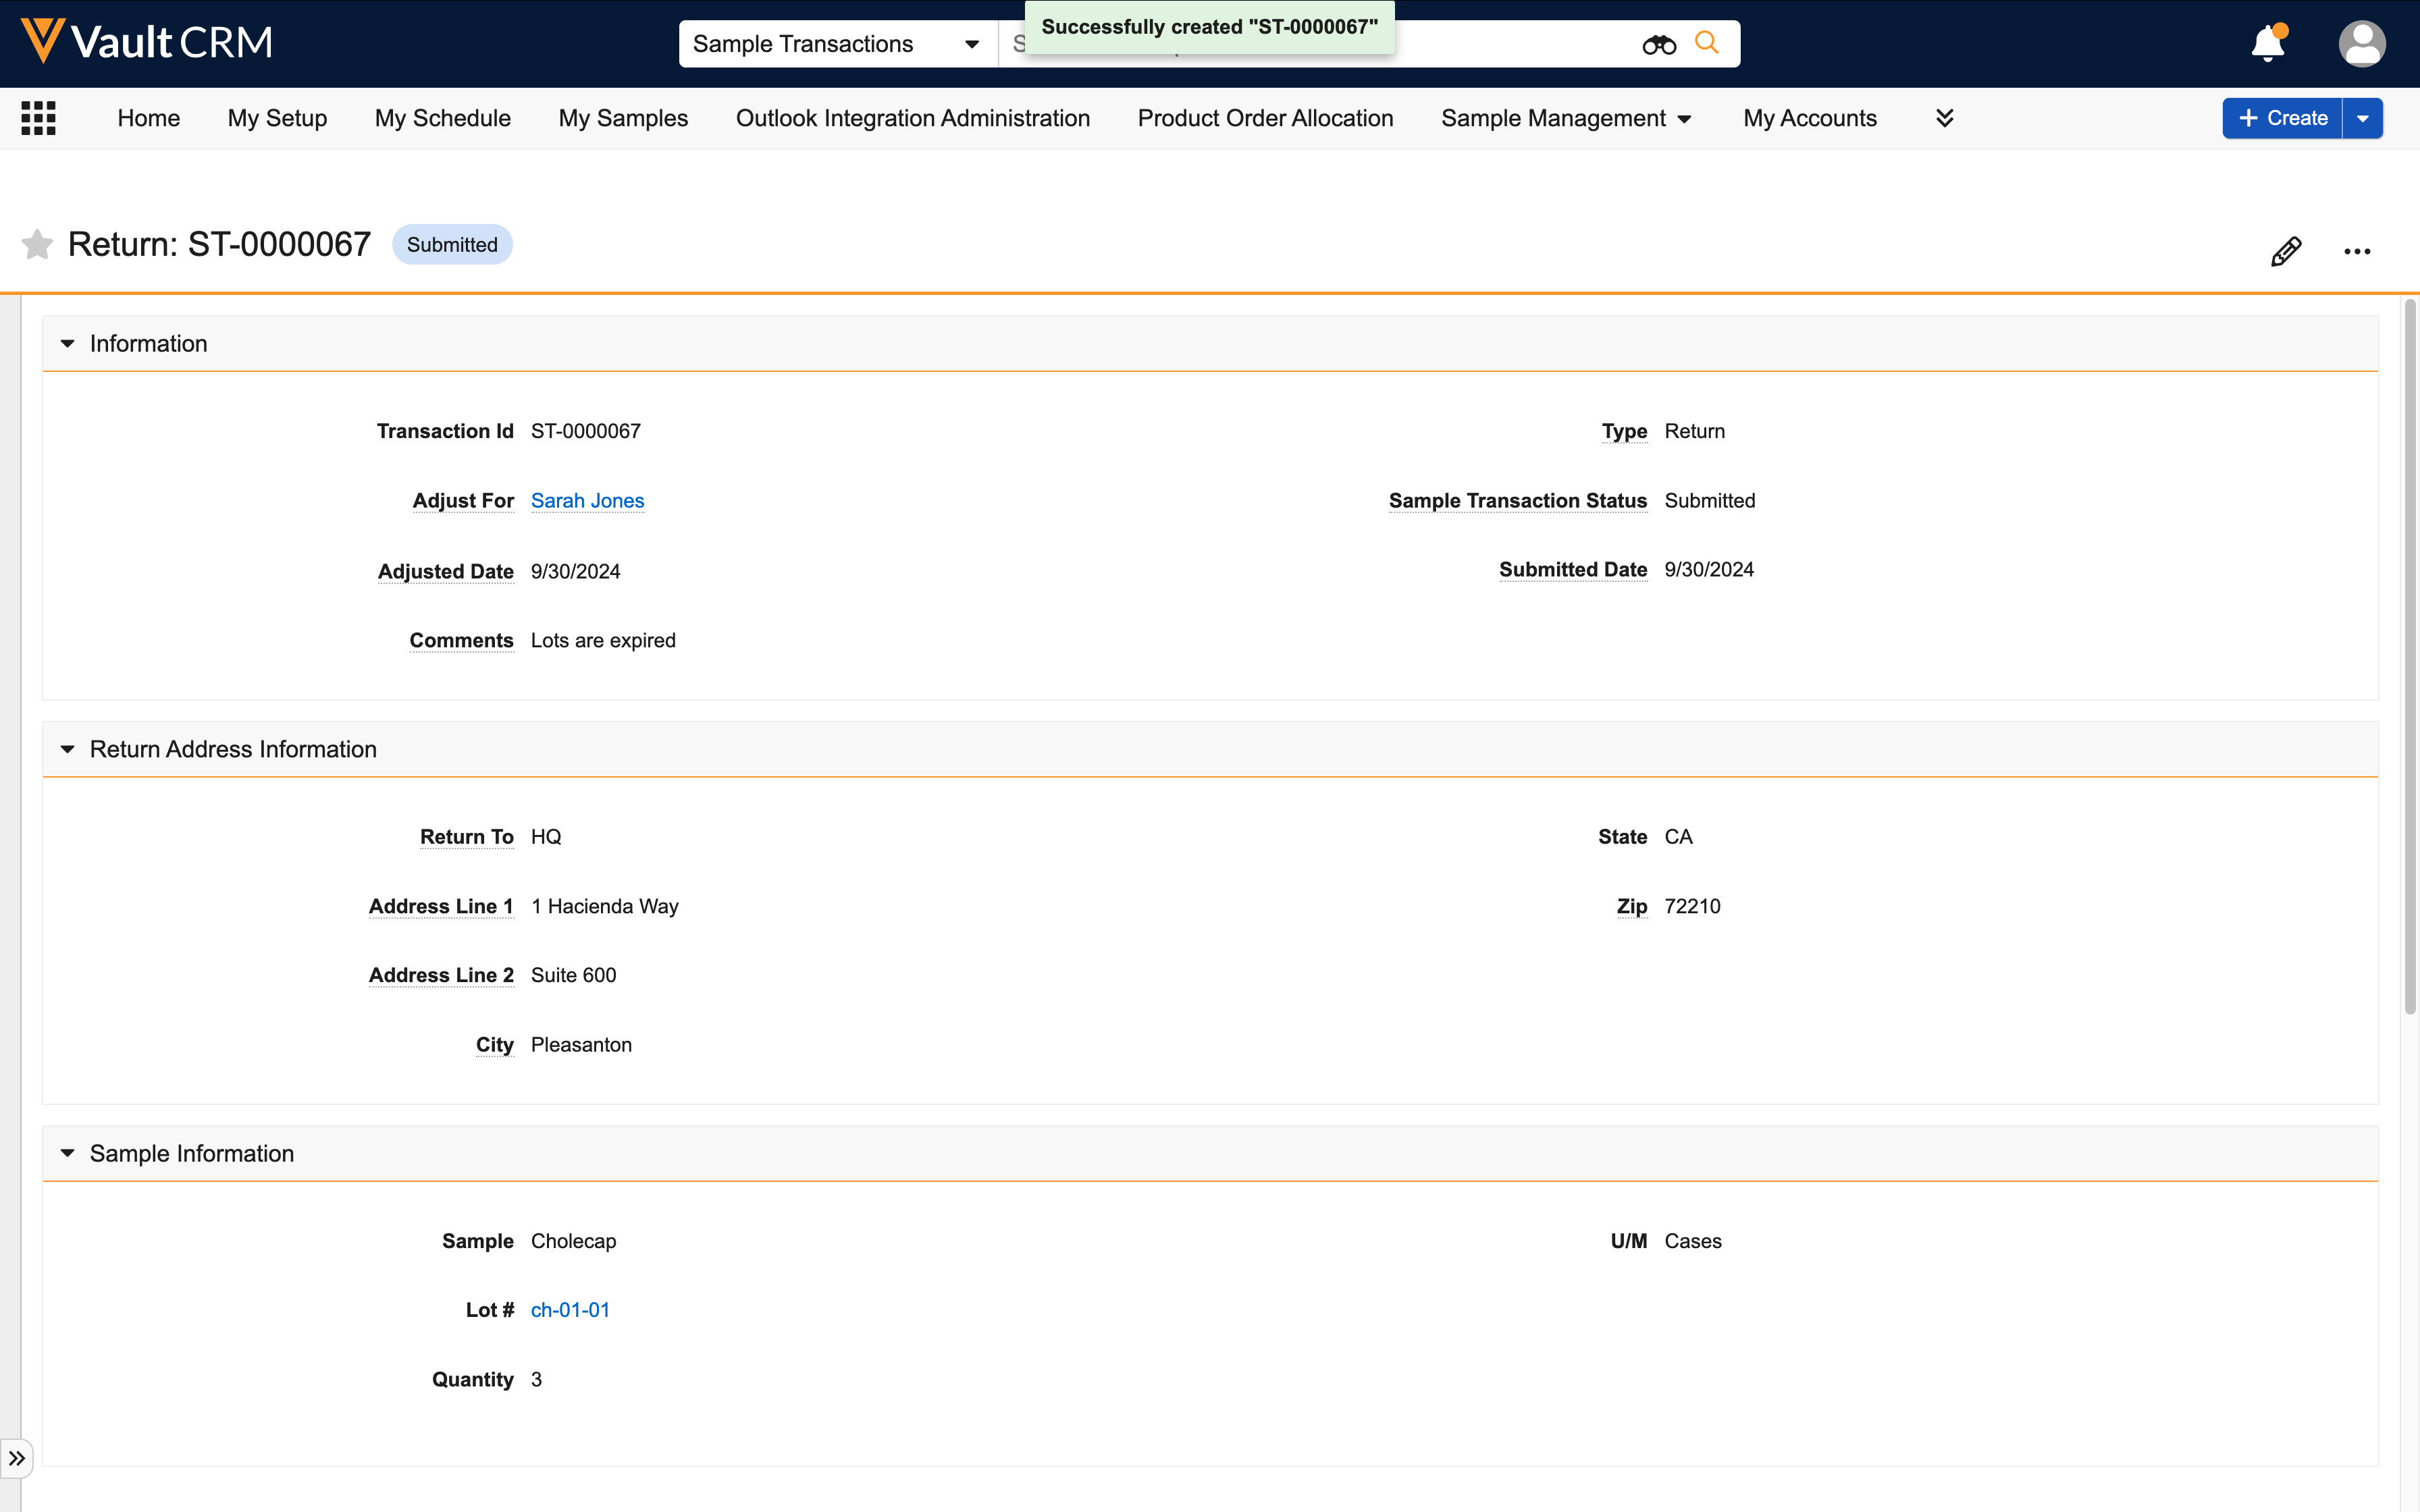Toggle the favorite star for ST-0000067
The height and width of the screenshot is (1512, 2420).
[x=37, y=245]
